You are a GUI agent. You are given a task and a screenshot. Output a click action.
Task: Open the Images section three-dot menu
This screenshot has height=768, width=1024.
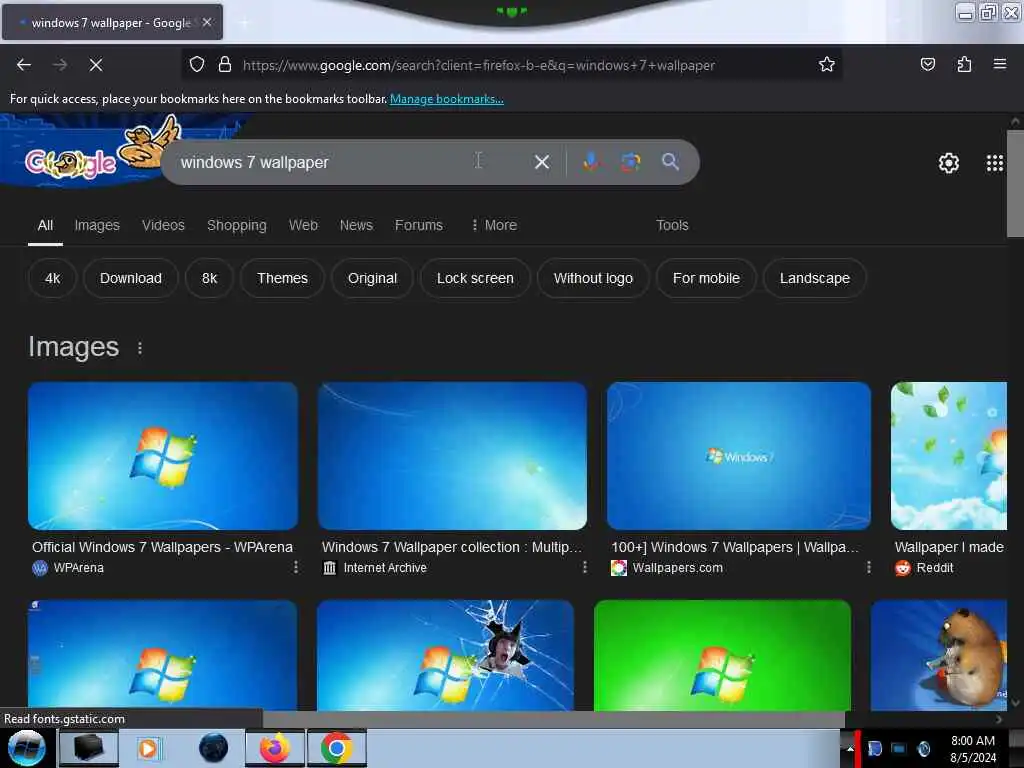[x=140, y=348]
